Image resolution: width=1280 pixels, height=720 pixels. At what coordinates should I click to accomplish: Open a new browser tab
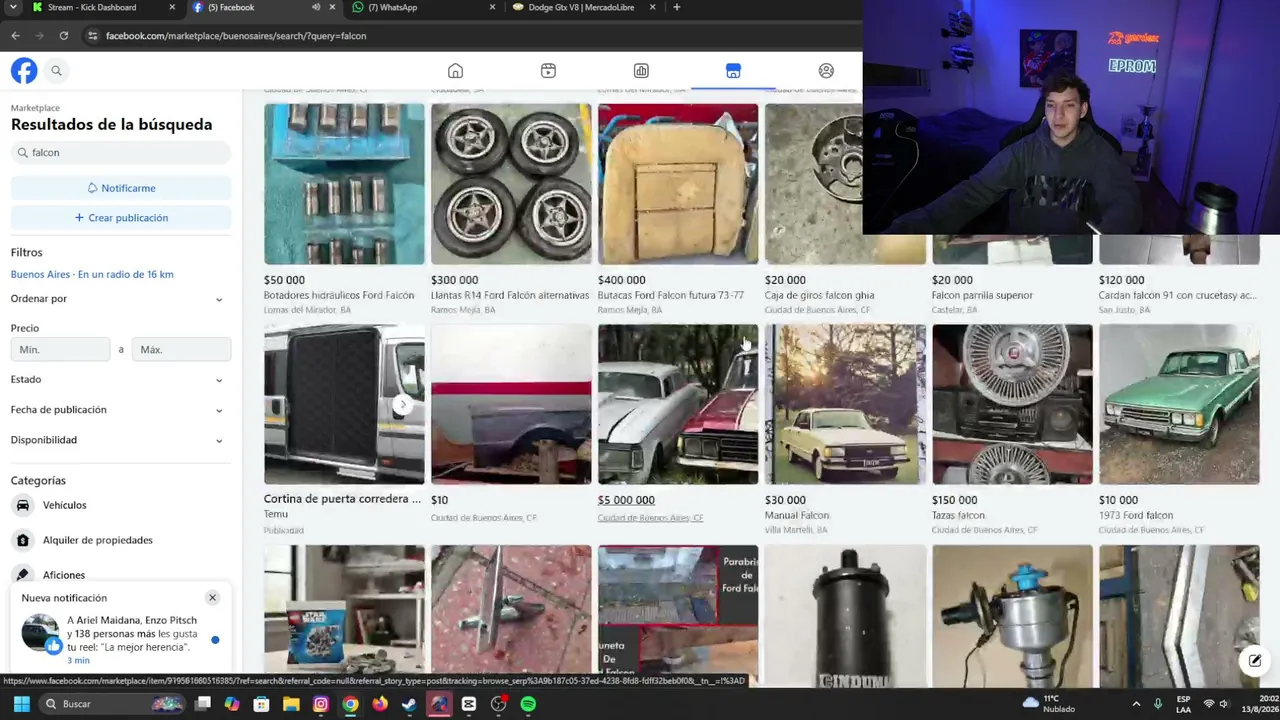pos(676,7)
